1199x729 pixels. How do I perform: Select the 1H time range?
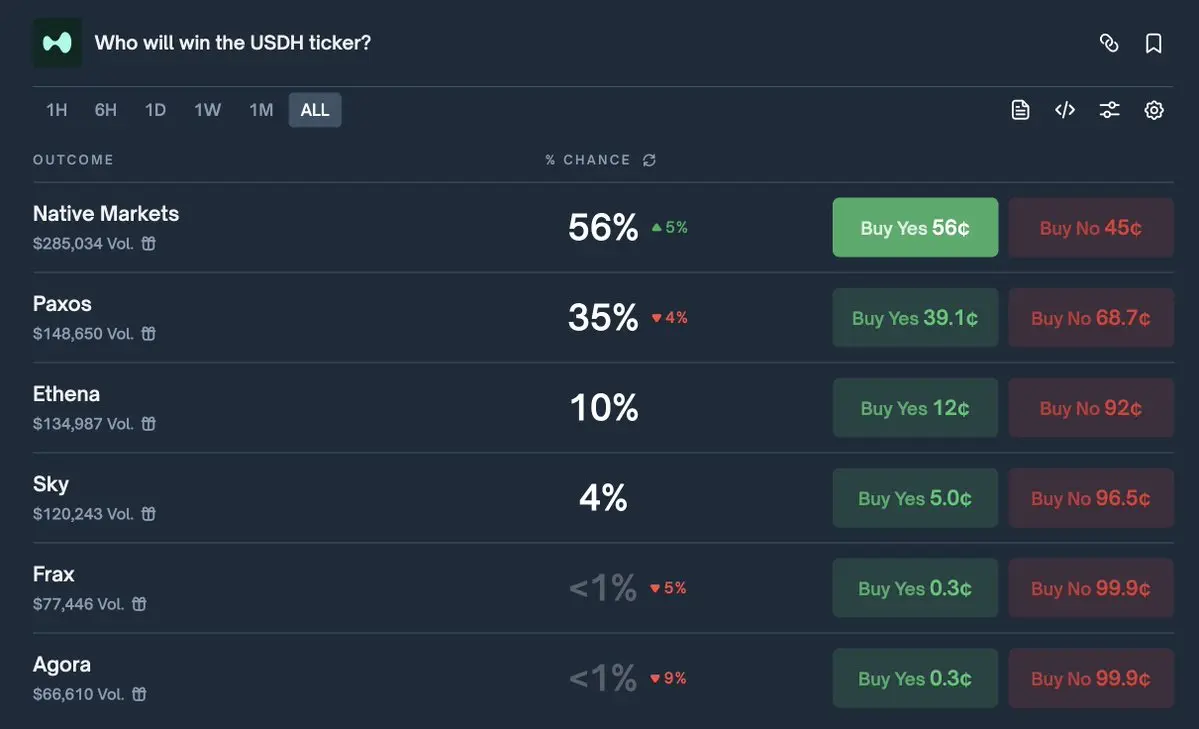pyautogui.click(x=57, y=110)
